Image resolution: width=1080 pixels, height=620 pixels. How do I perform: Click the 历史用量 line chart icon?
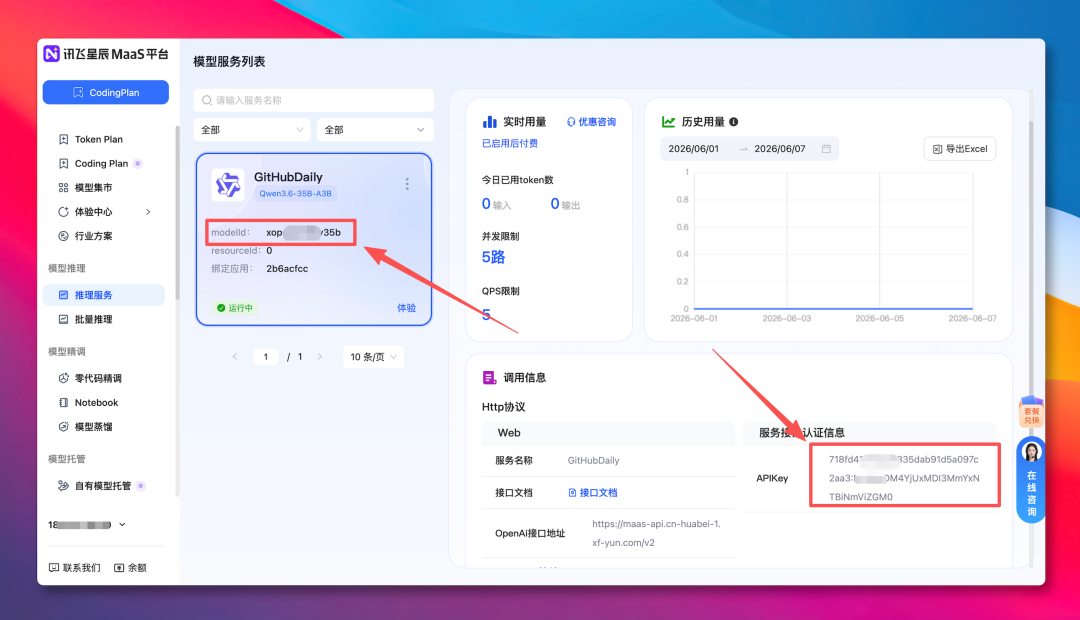(x=668, y=122)
